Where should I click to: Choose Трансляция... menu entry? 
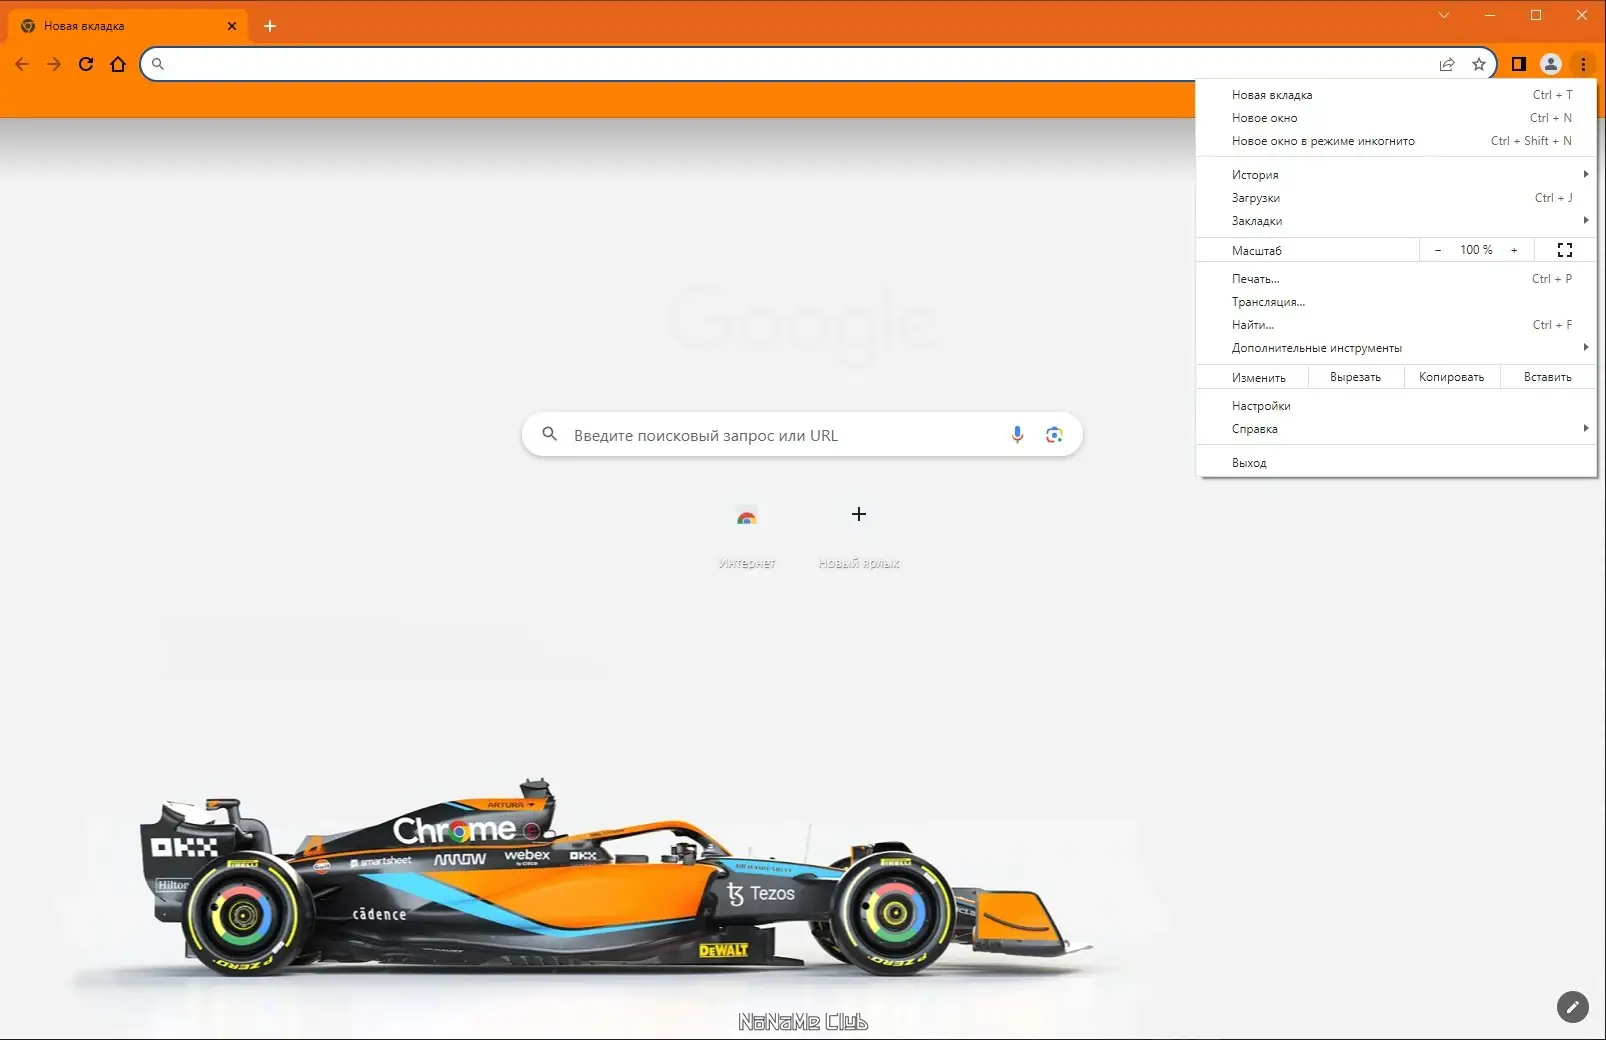[x=1396, y=302]
